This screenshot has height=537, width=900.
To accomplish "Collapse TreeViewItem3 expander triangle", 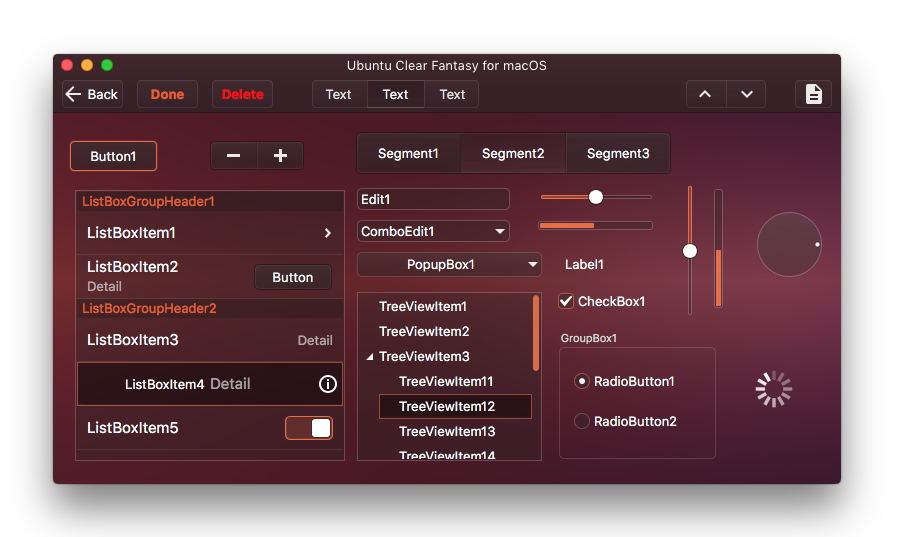I will [x=370, y=357].
